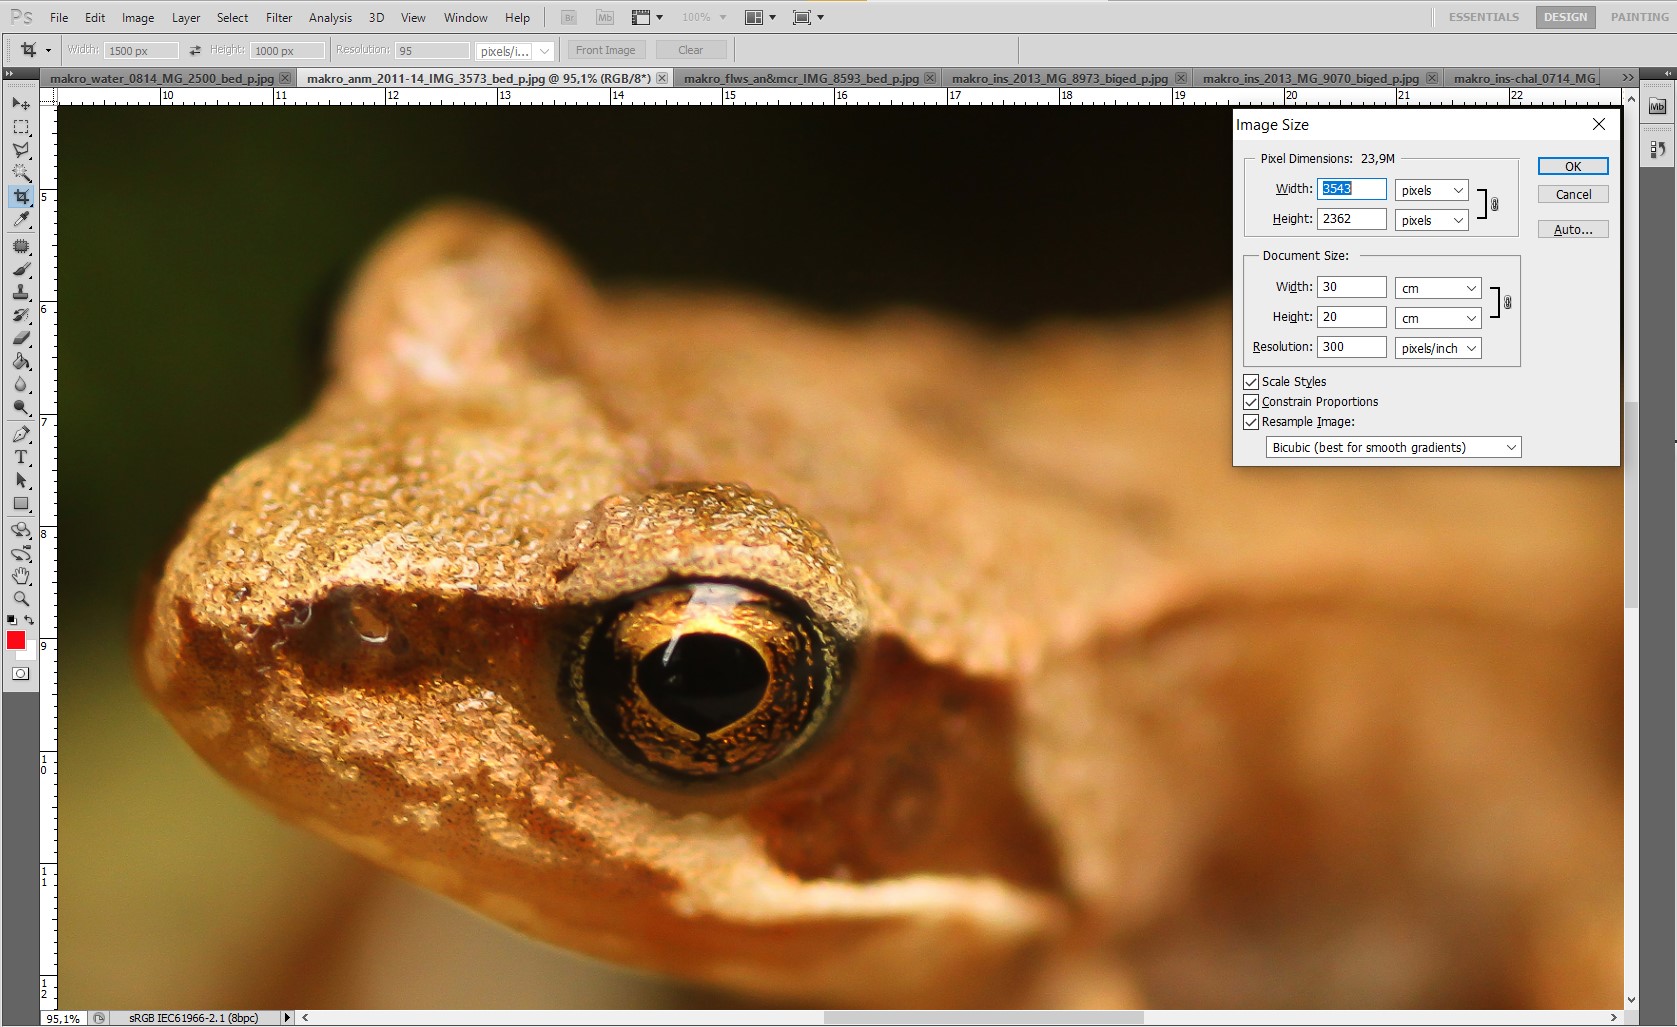Switch to the Painting workspace
This screenshot has width=1677, height=1027.
(x=1639, y=17)
